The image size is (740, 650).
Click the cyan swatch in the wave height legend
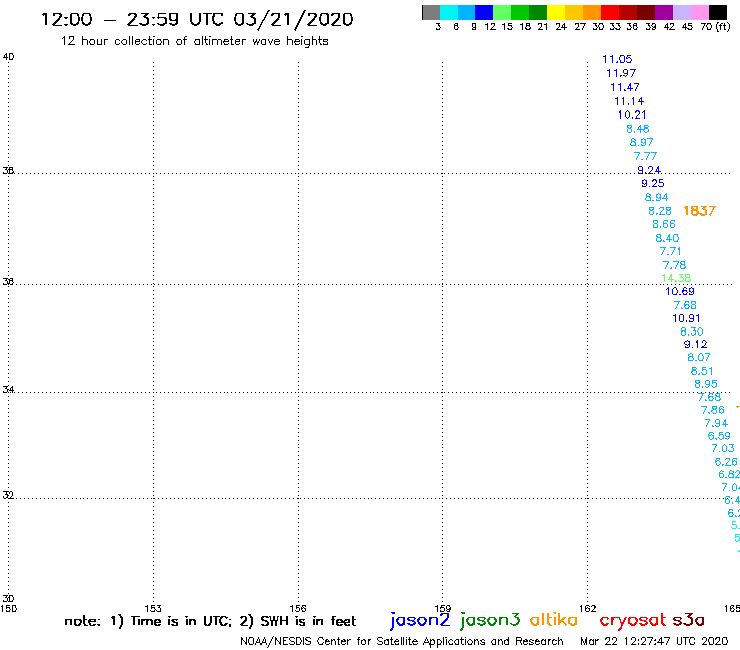tap(449, 12)
